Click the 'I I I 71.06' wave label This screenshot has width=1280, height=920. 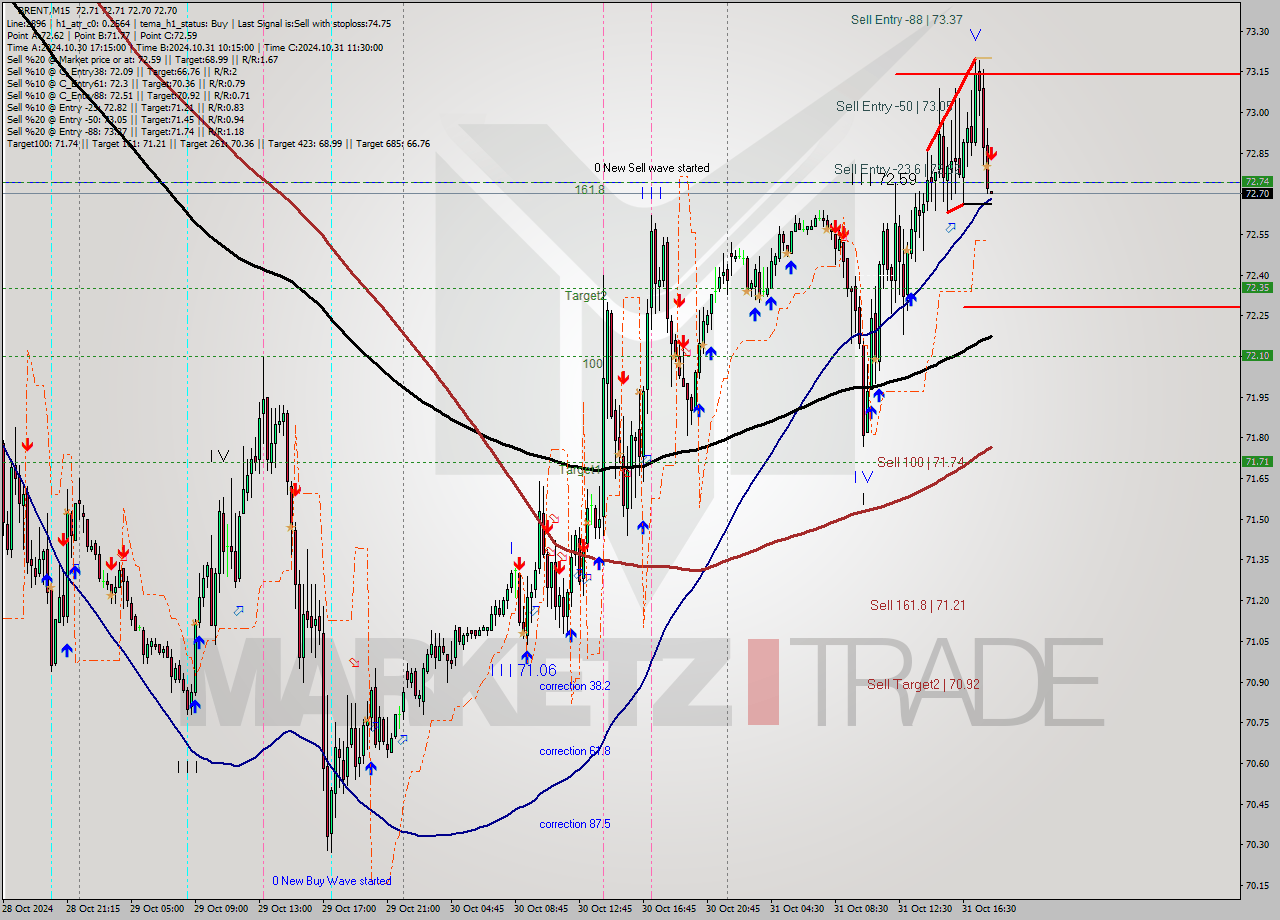click(x=523, y=670)
